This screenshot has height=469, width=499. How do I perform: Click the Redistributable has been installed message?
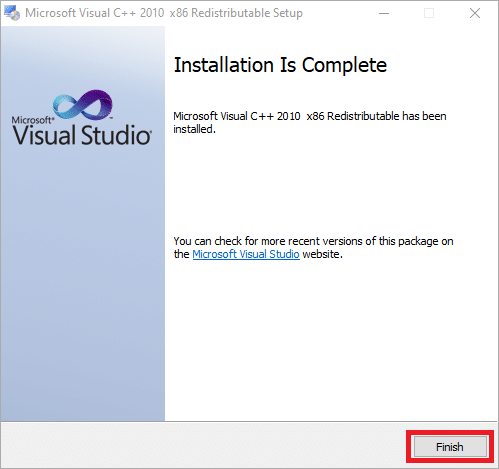click(x=310, y=122)
